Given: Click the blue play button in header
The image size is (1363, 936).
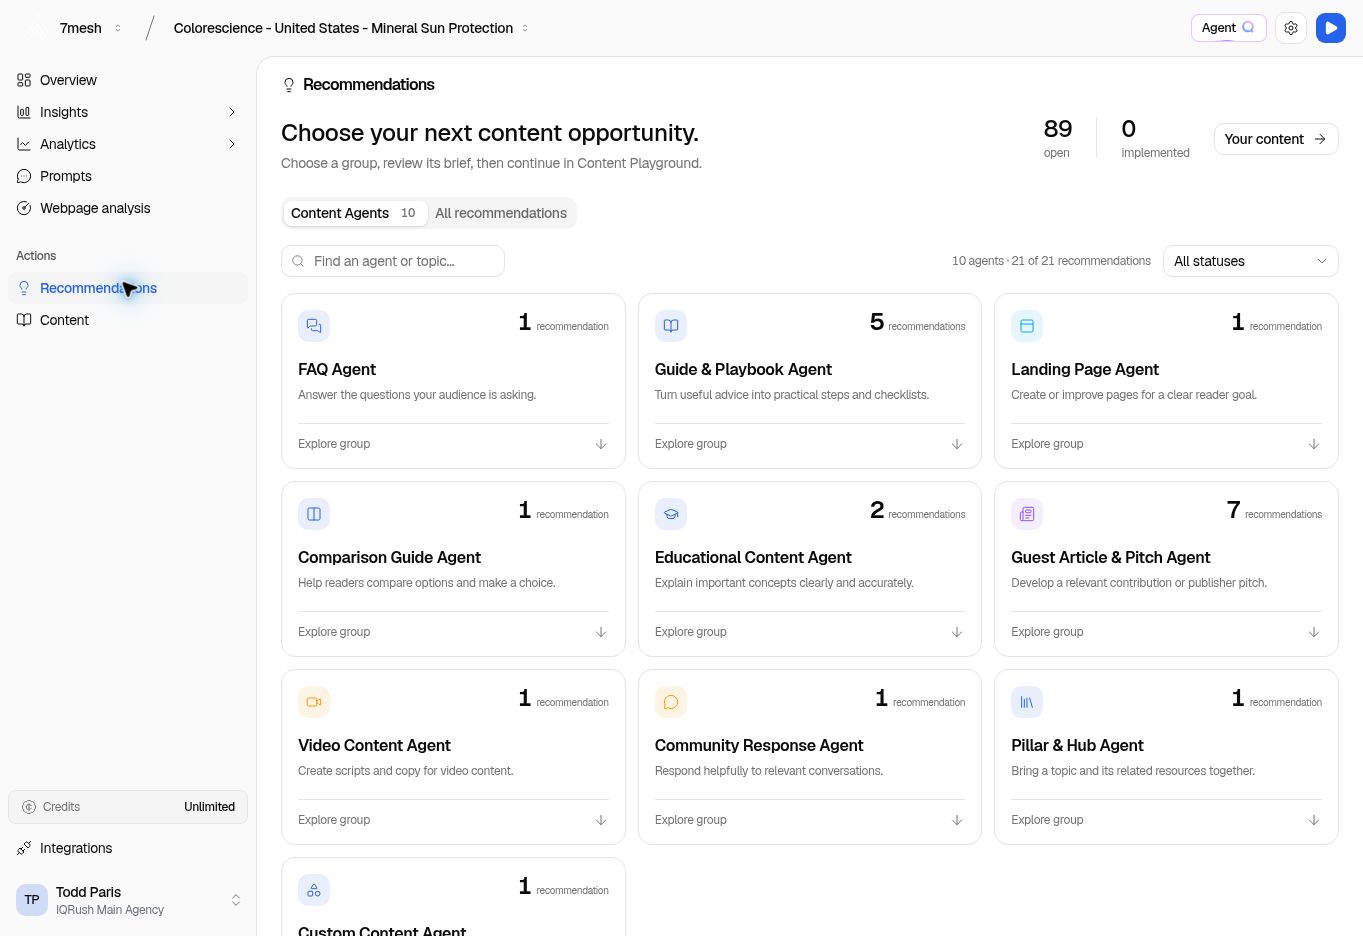Looking at the screenshot, I should click(x=1331, y=28).
